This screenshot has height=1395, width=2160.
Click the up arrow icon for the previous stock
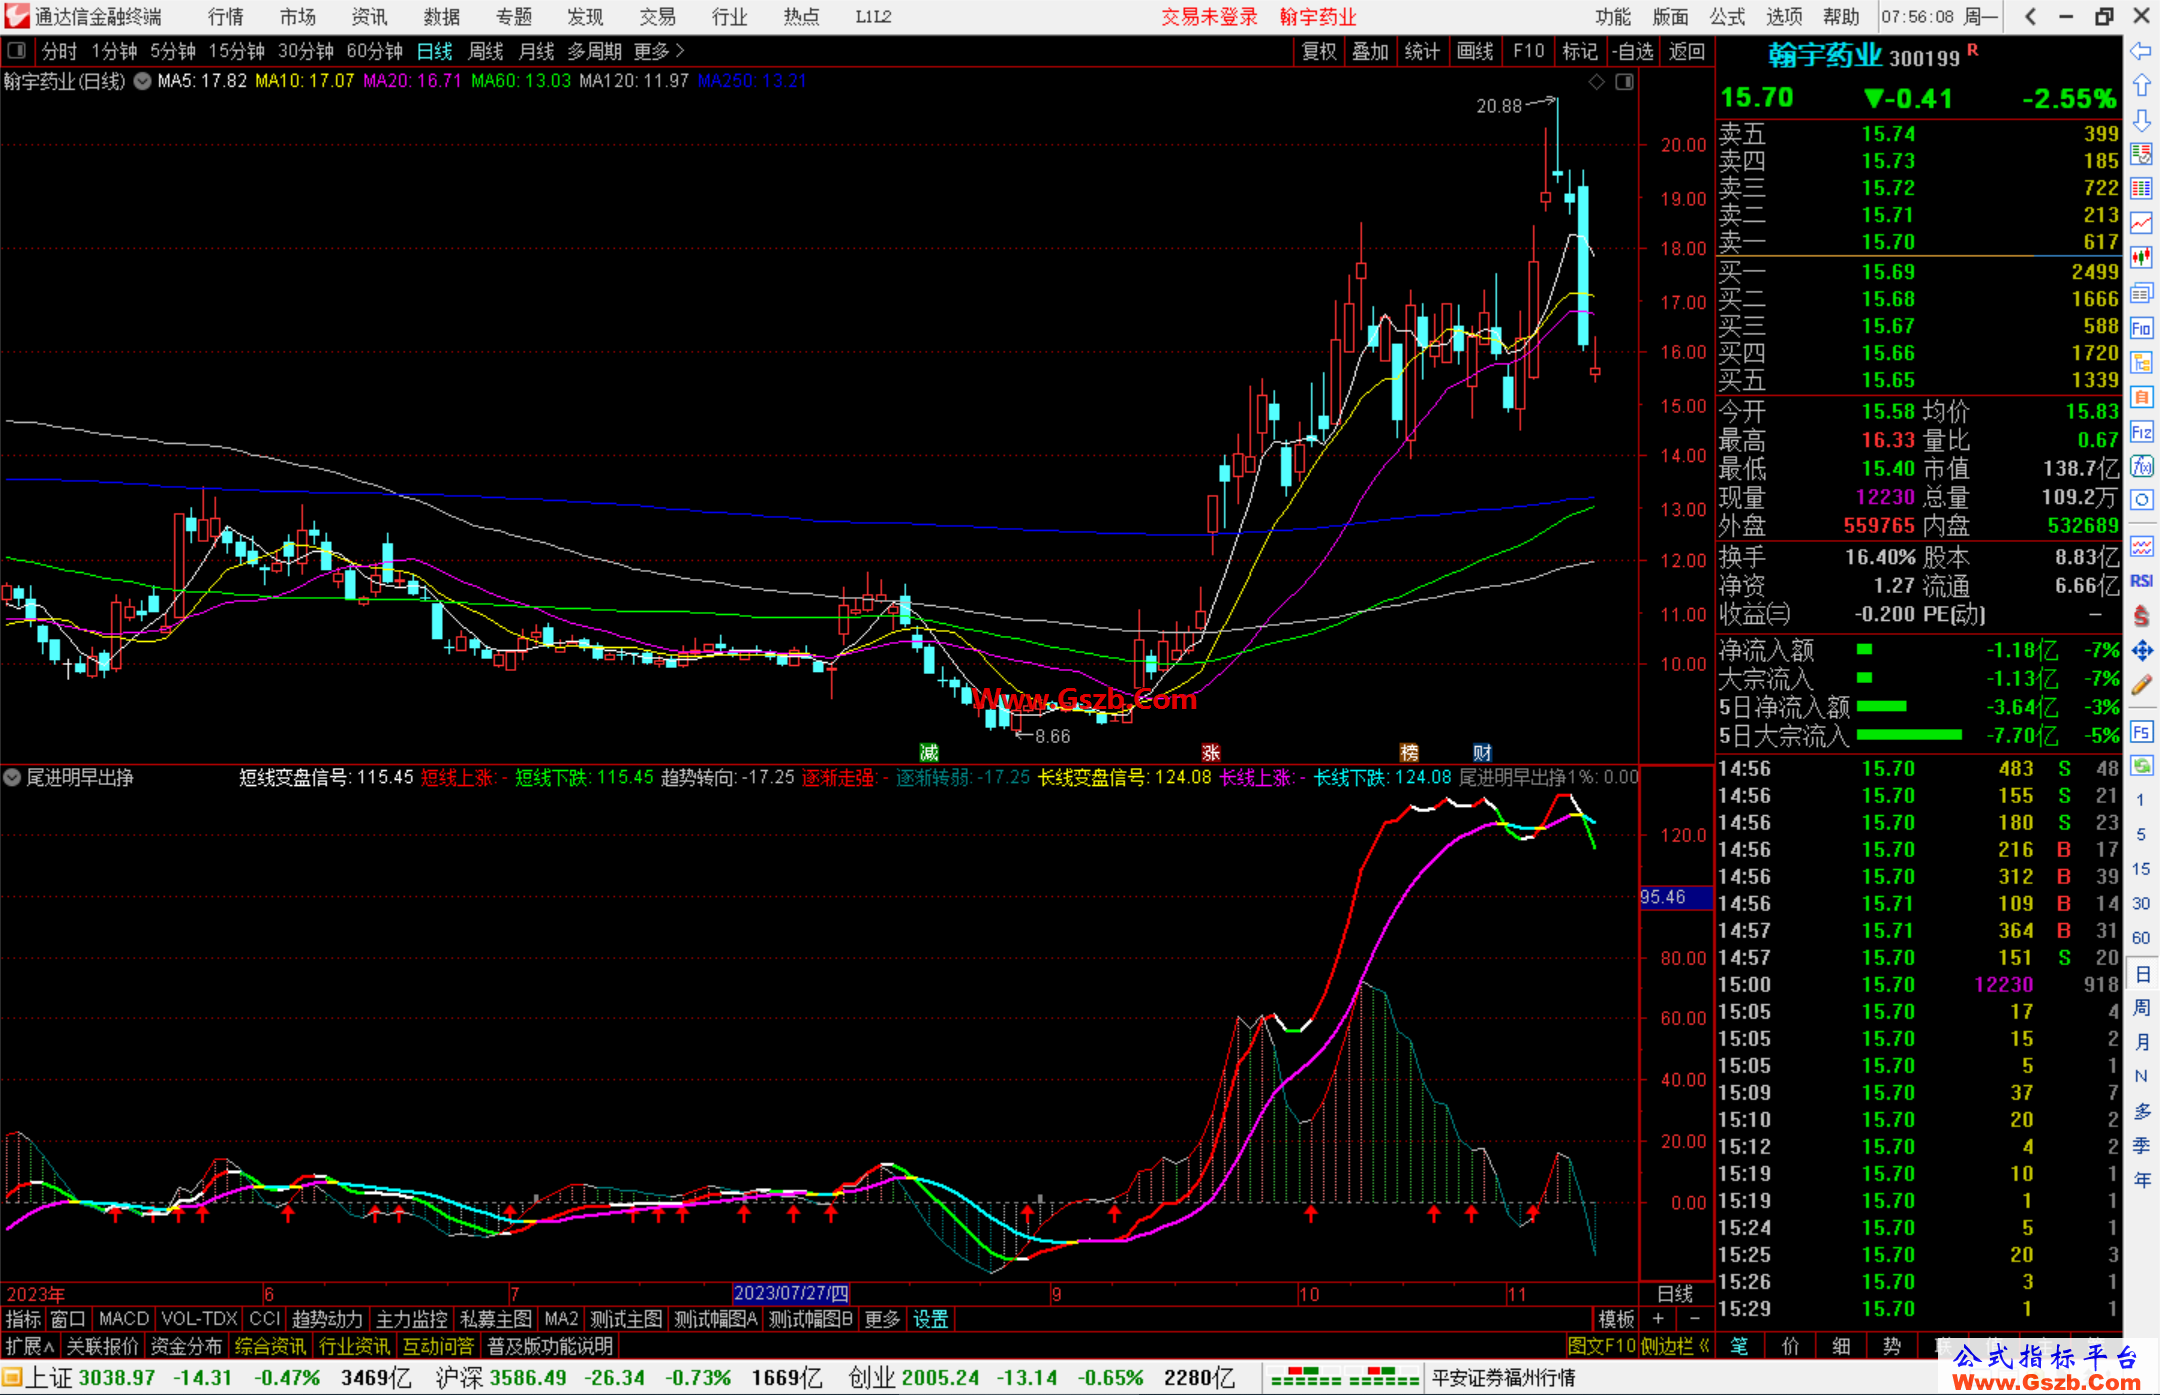pyautogui.click(x=2141, y=86)
